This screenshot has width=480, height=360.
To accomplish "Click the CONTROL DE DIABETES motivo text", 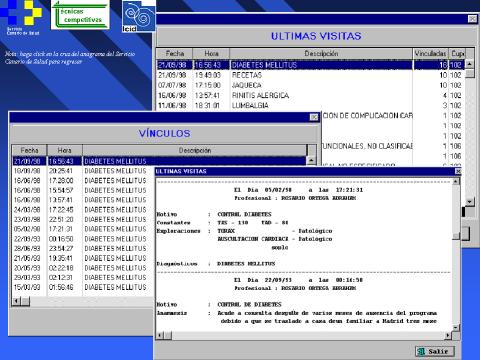I will [x=249, y=304].
